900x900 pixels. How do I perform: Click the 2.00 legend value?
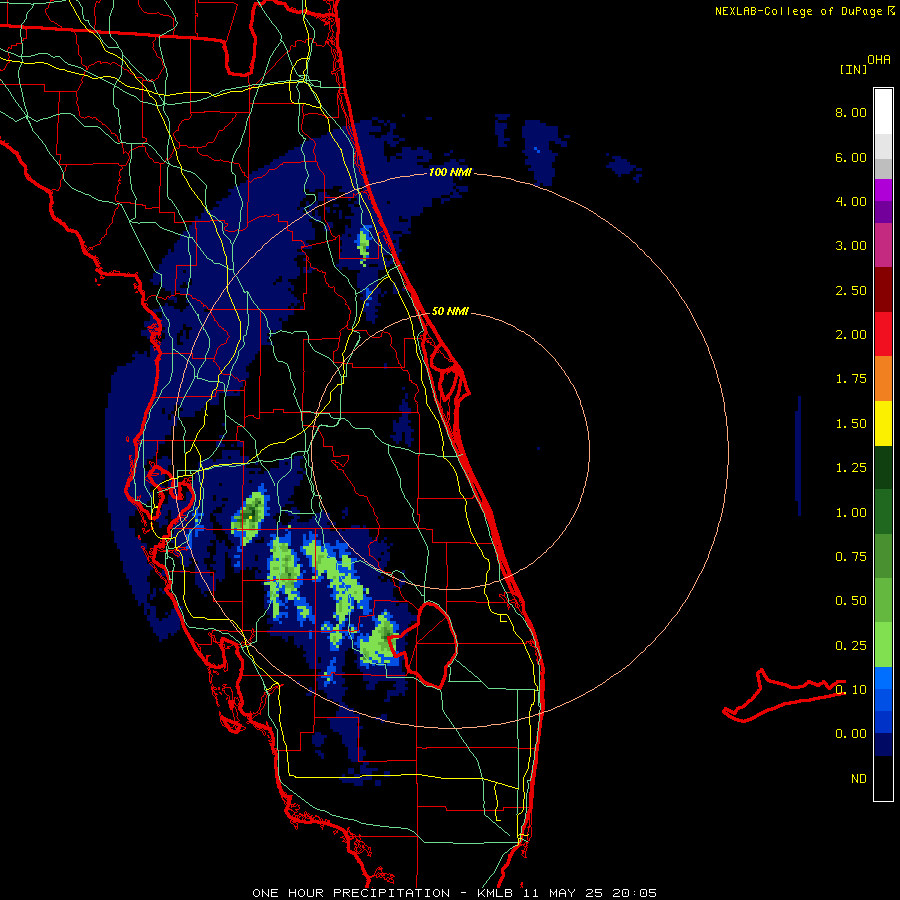pyautogui.click(x=851, y=335)
